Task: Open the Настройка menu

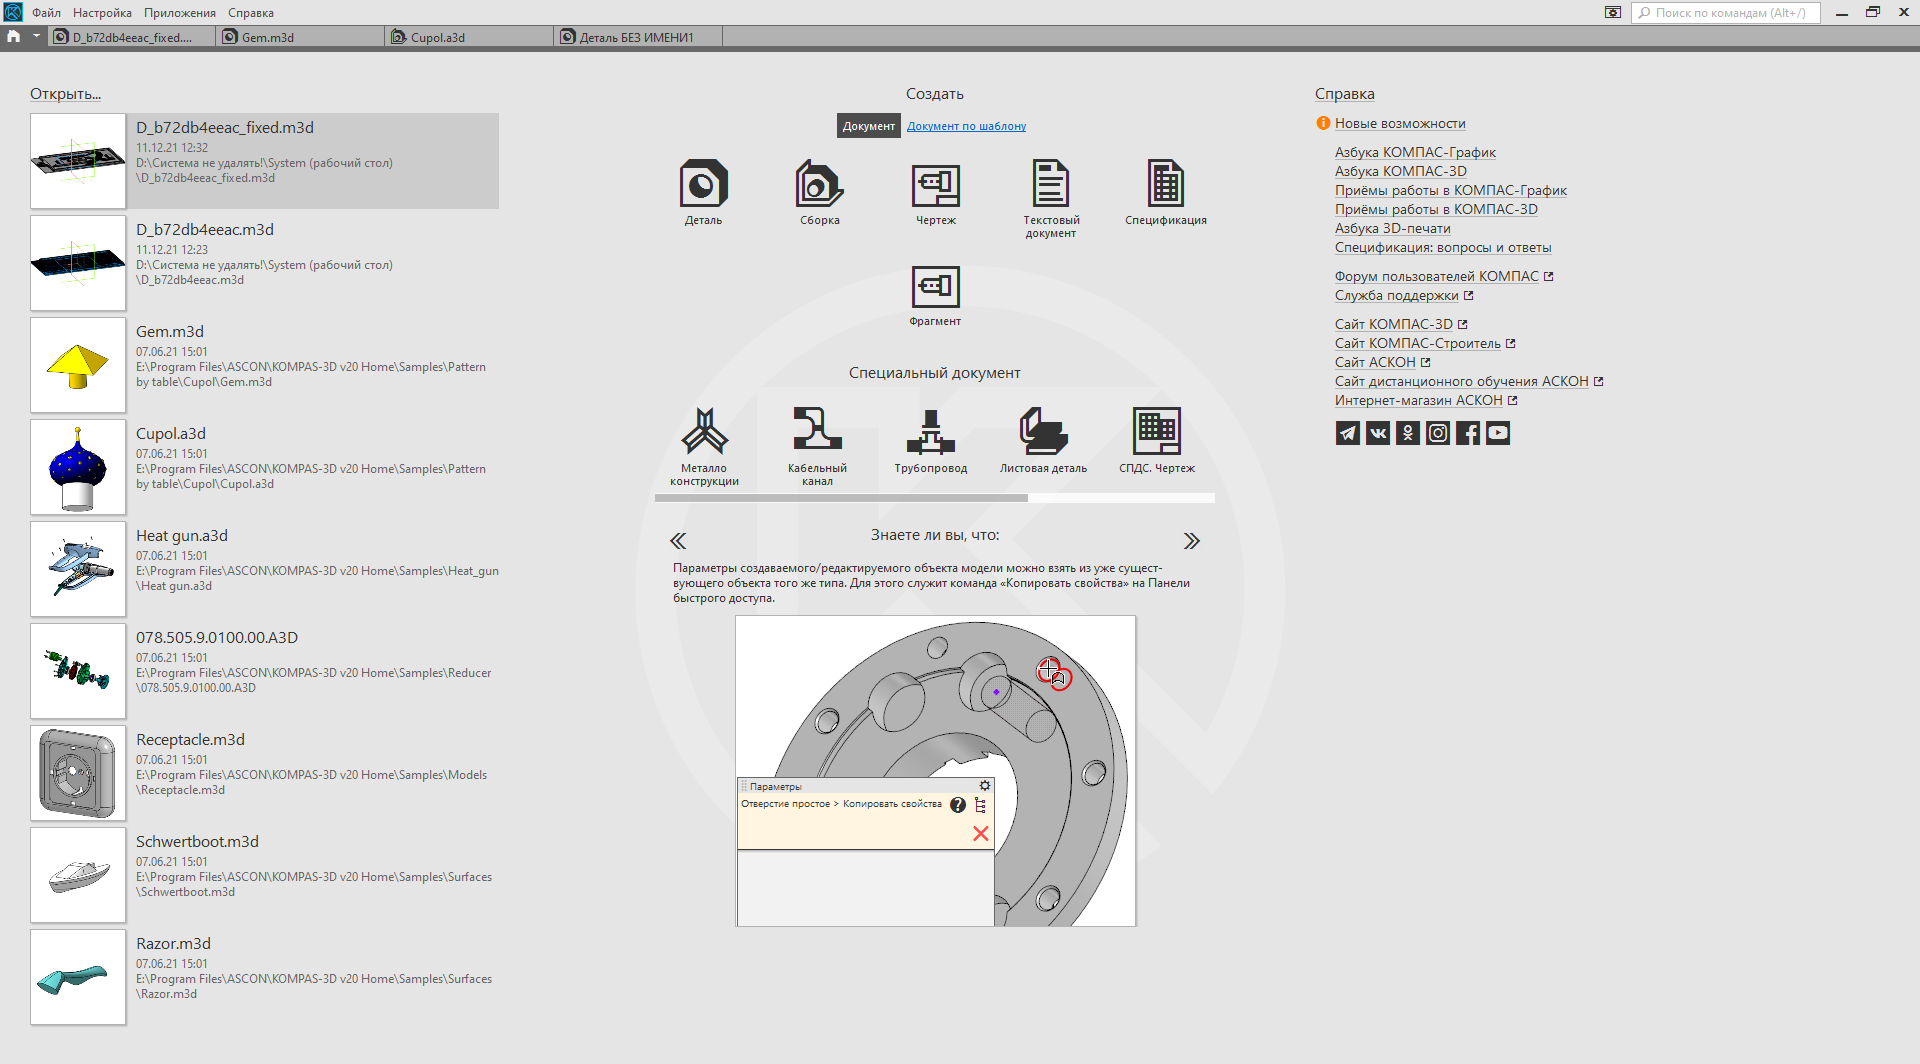Action: tap(102, 13)
